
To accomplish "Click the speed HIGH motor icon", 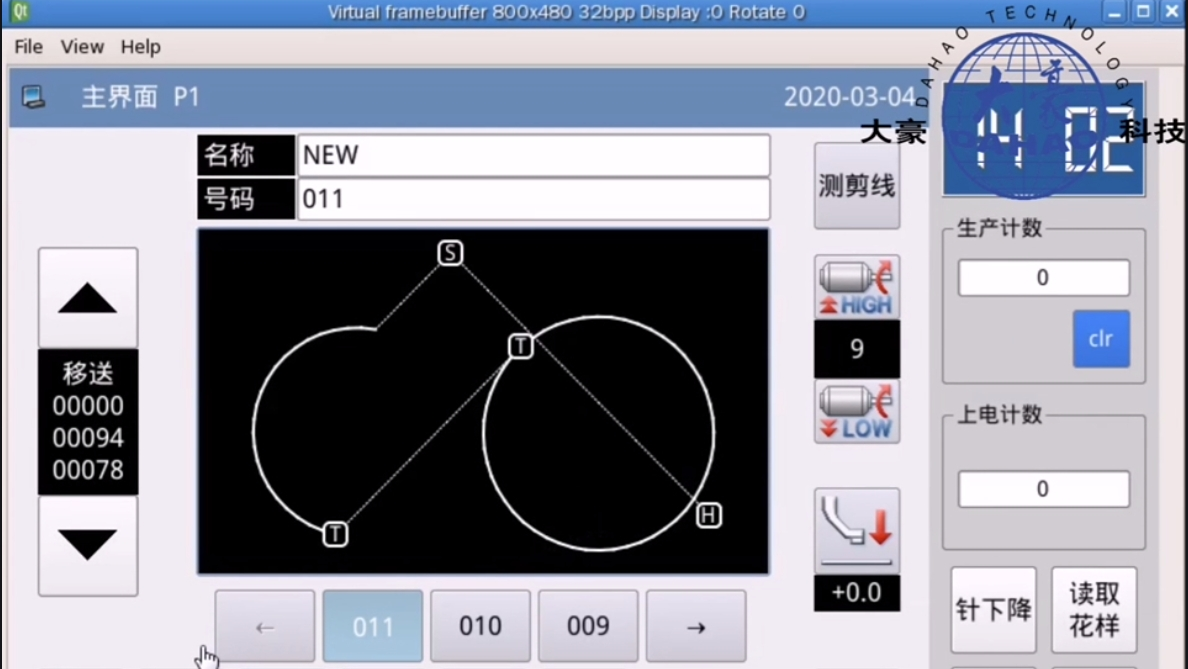I will [x=856, y=288].
